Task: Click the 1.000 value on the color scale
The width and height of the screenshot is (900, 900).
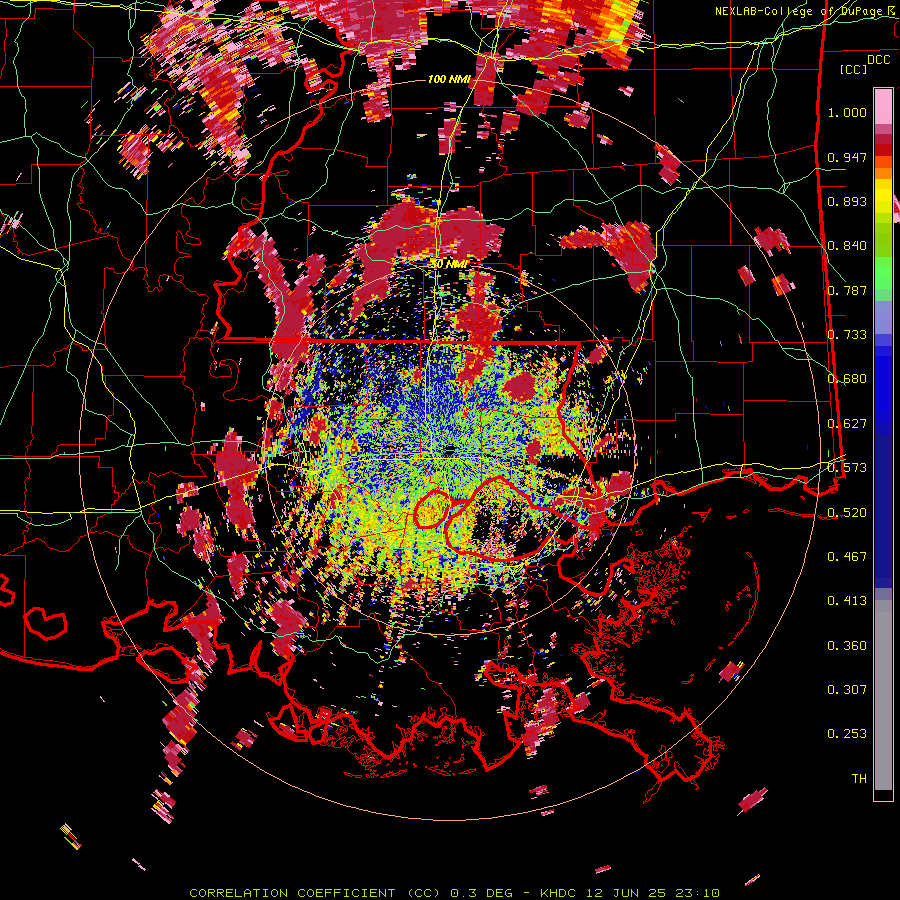Action: tap(847, 112)
